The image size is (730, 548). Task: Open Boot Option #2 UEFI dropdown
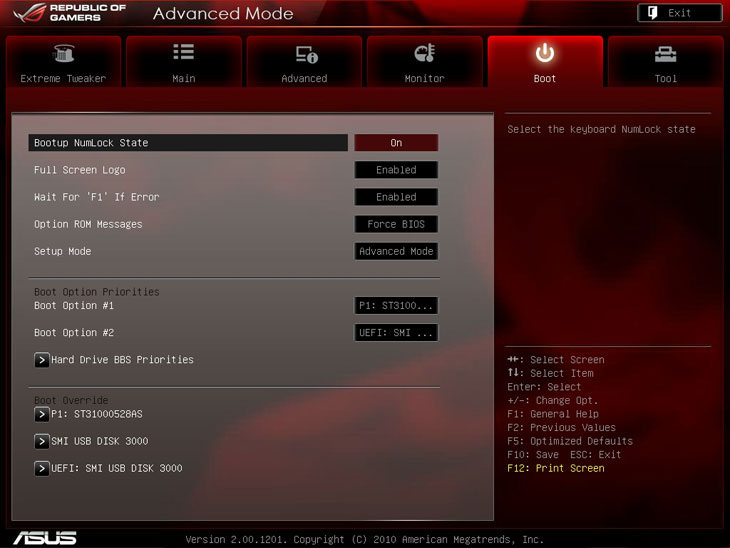[x=396, y=332]
